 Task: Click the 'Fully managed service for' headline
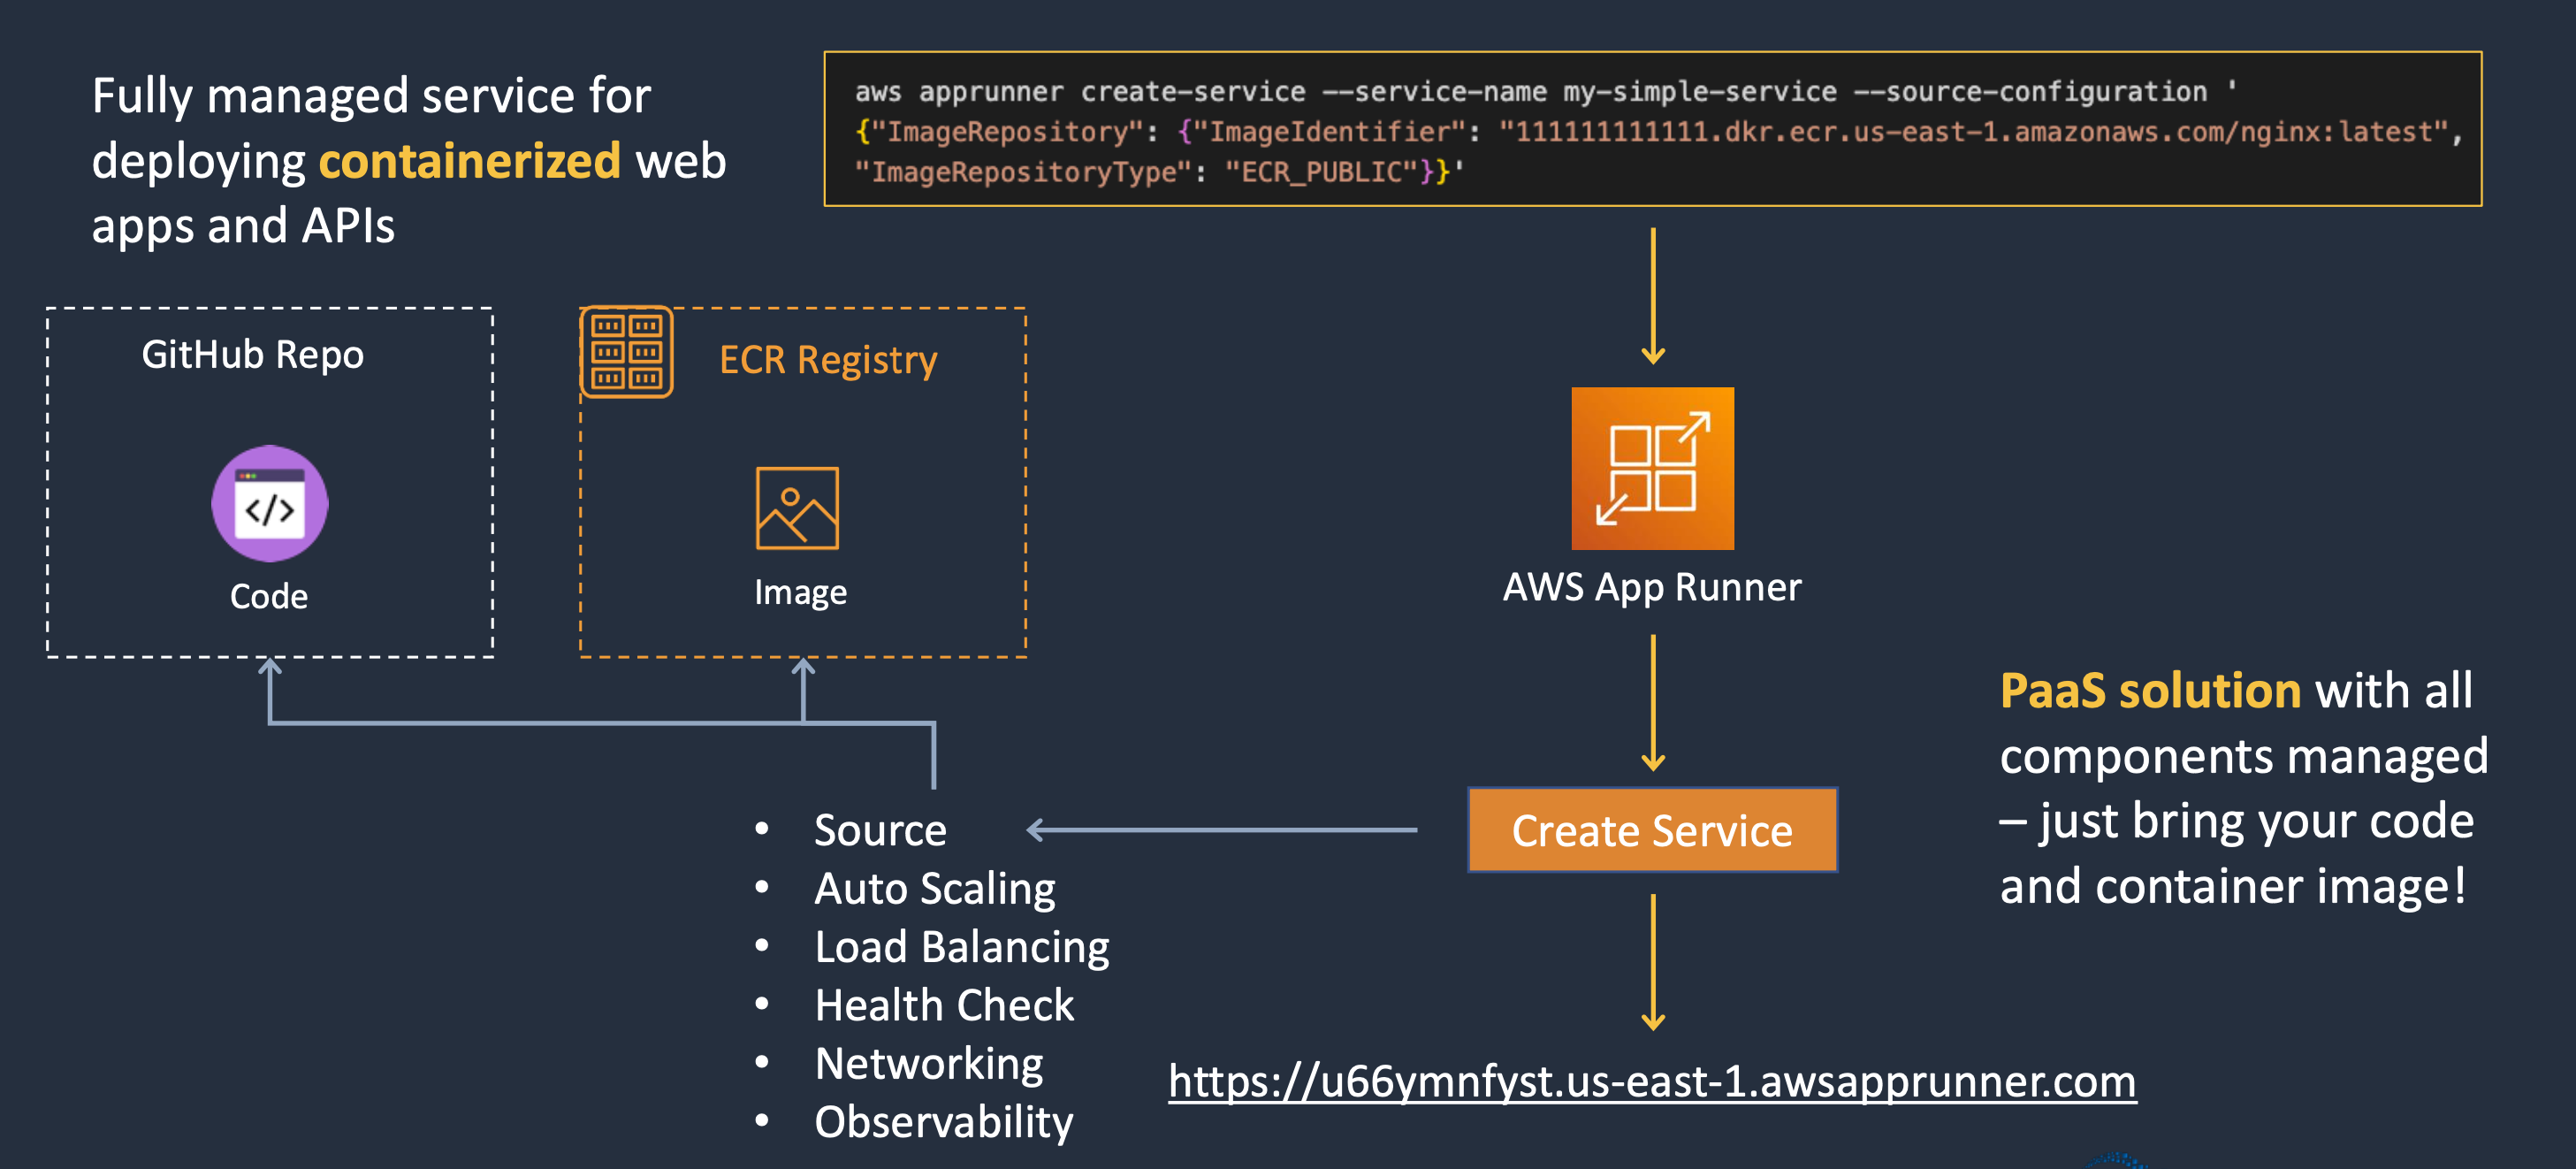click(371, 96)
